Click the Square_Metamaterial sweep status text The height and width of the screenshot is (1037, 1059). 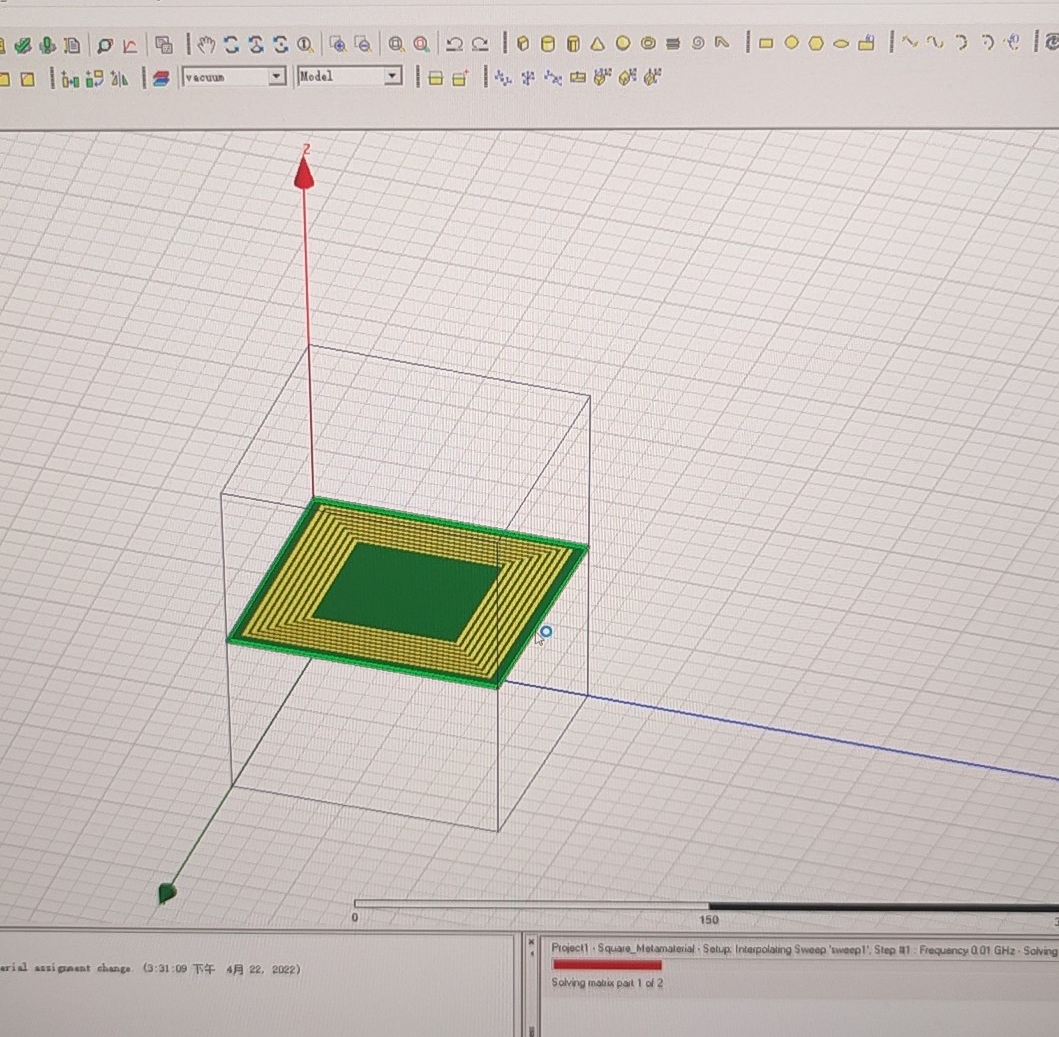tap(804, 949)
